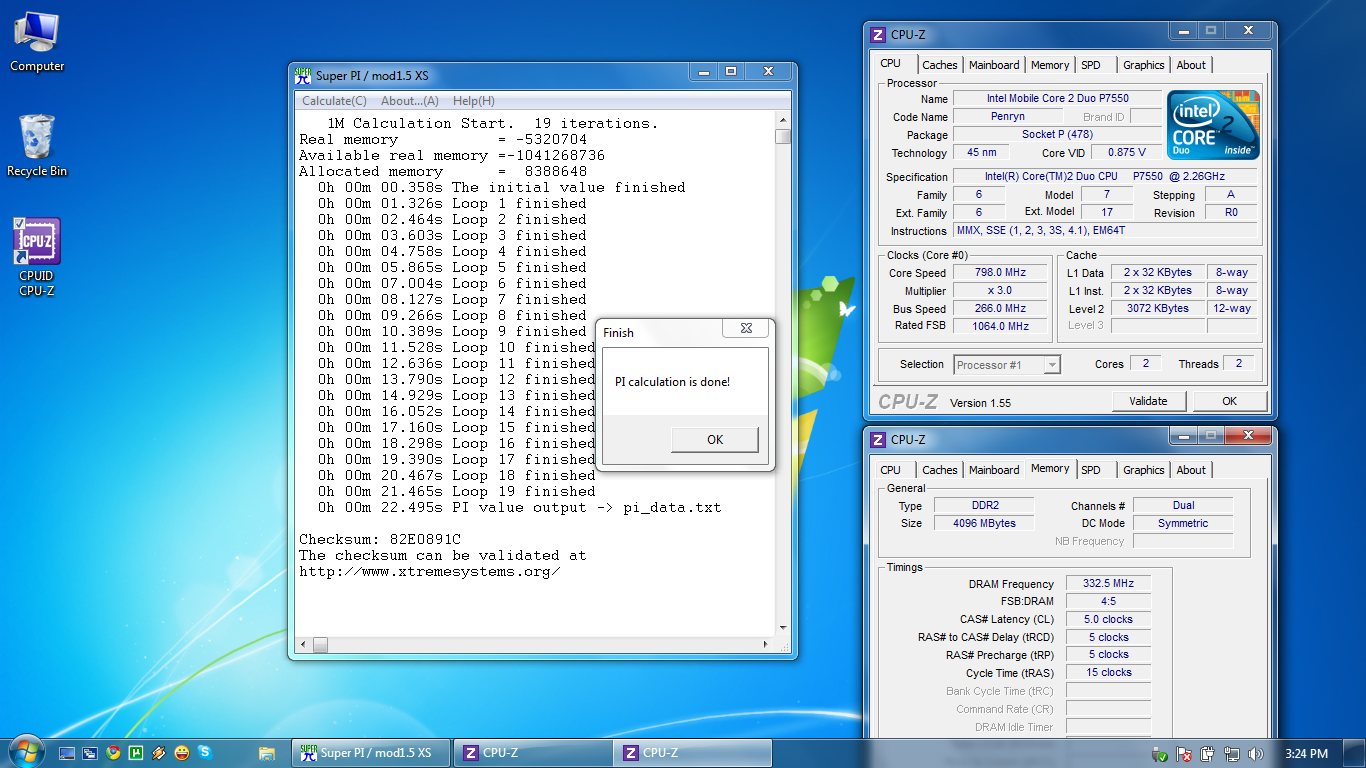Launch the CPUID CPU-Z desktop shortcut
This screenshot has width=1366, height=768.
tap(37, 258)
